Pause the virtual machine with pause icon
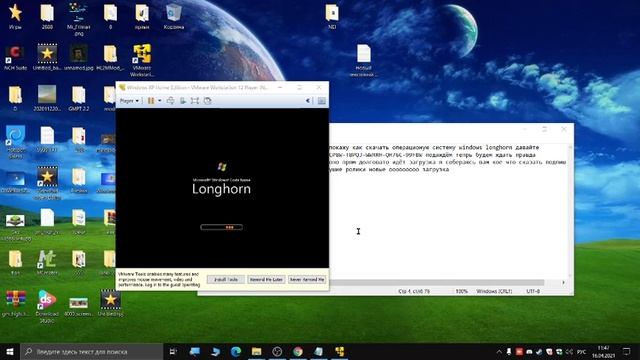 tap(151, 100)
